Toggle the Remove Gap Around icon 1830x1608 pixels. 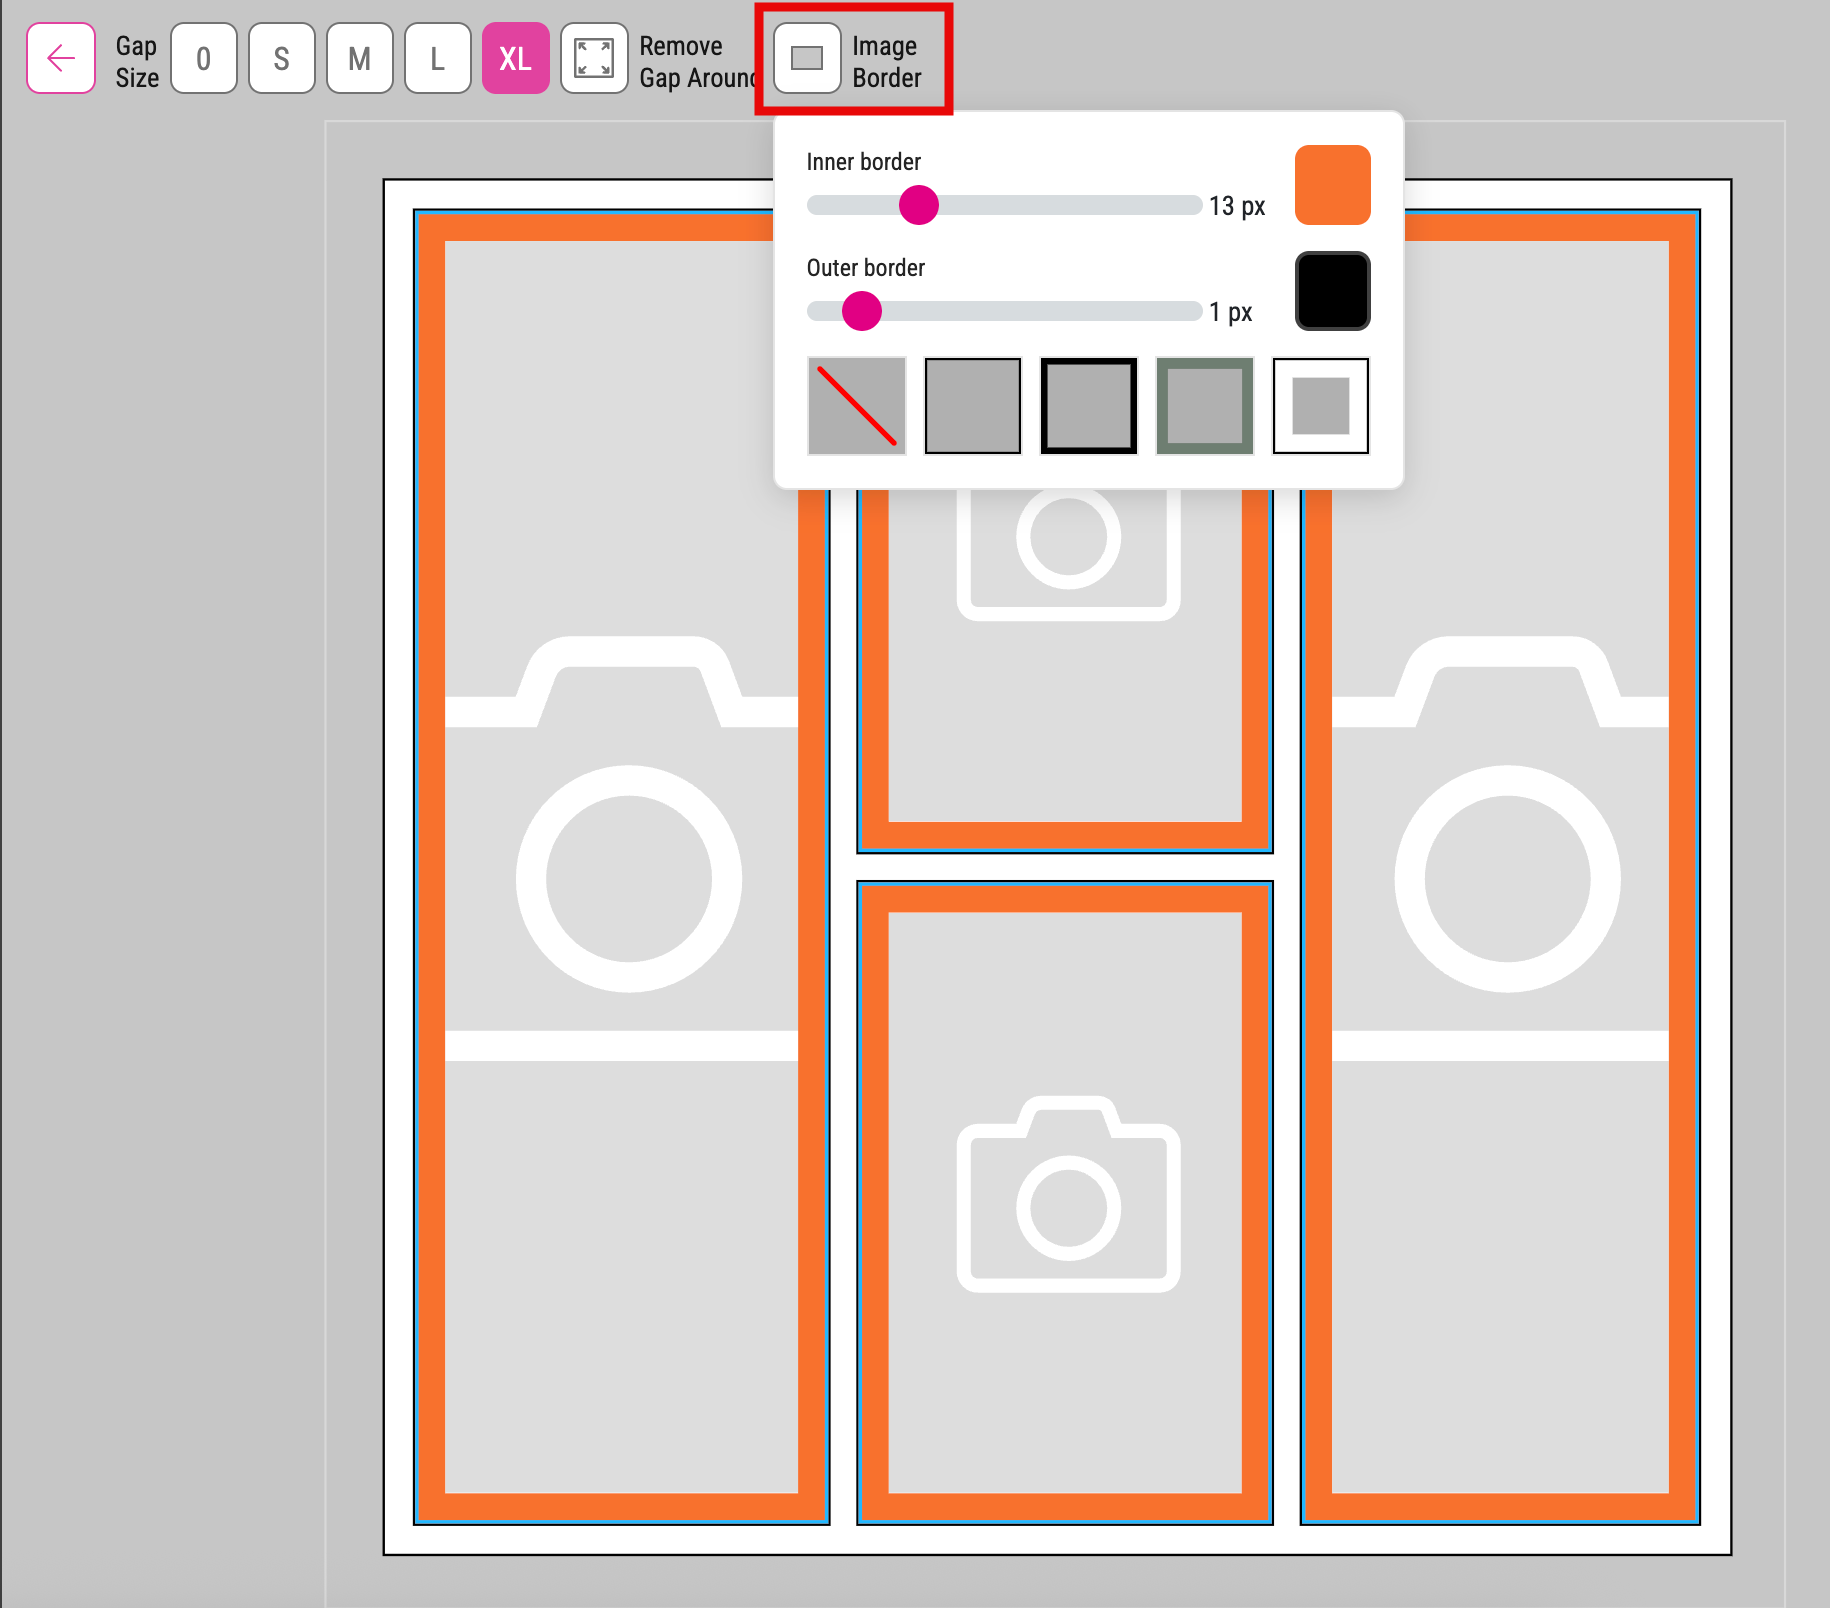594,59
